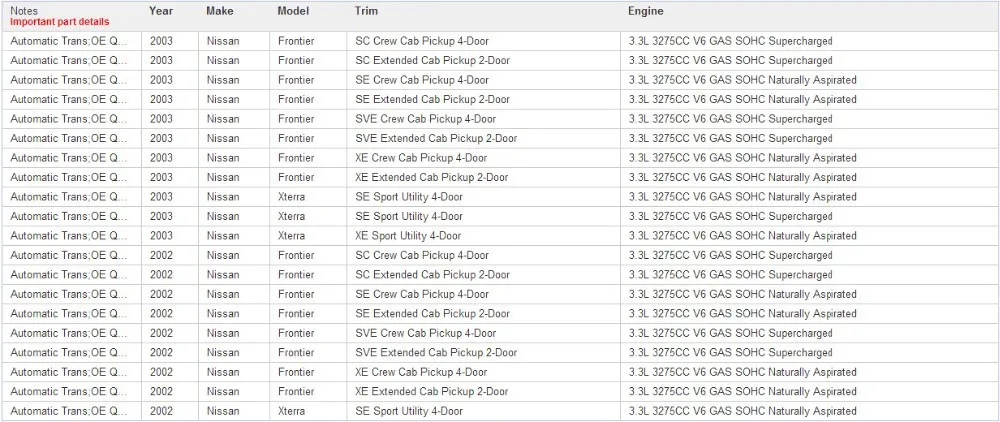The height and width of the screenshot is (422, 1000).
Task: Click the Make column header
Action: pos(220,11)
